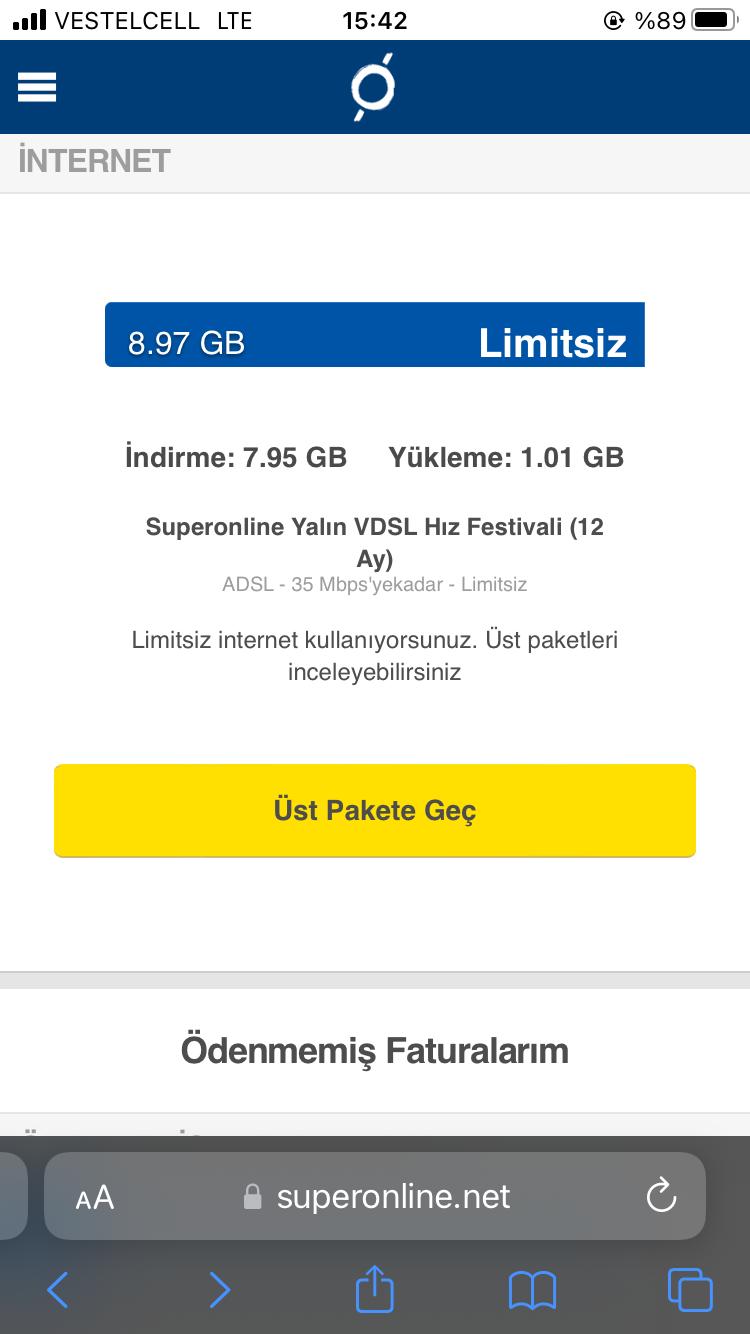Go forward to next page
The image size is (750, 1334).
[219, 1290]
